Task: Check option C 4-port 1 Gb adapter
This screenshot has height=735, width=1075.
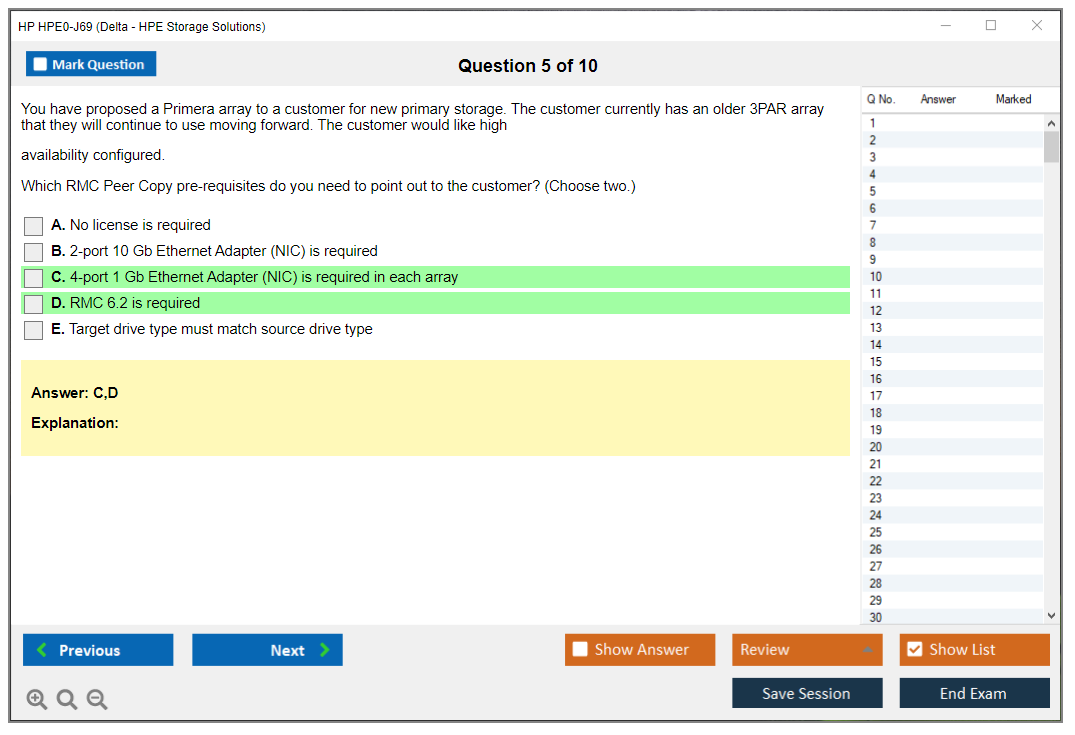Action: pos(34,278)
